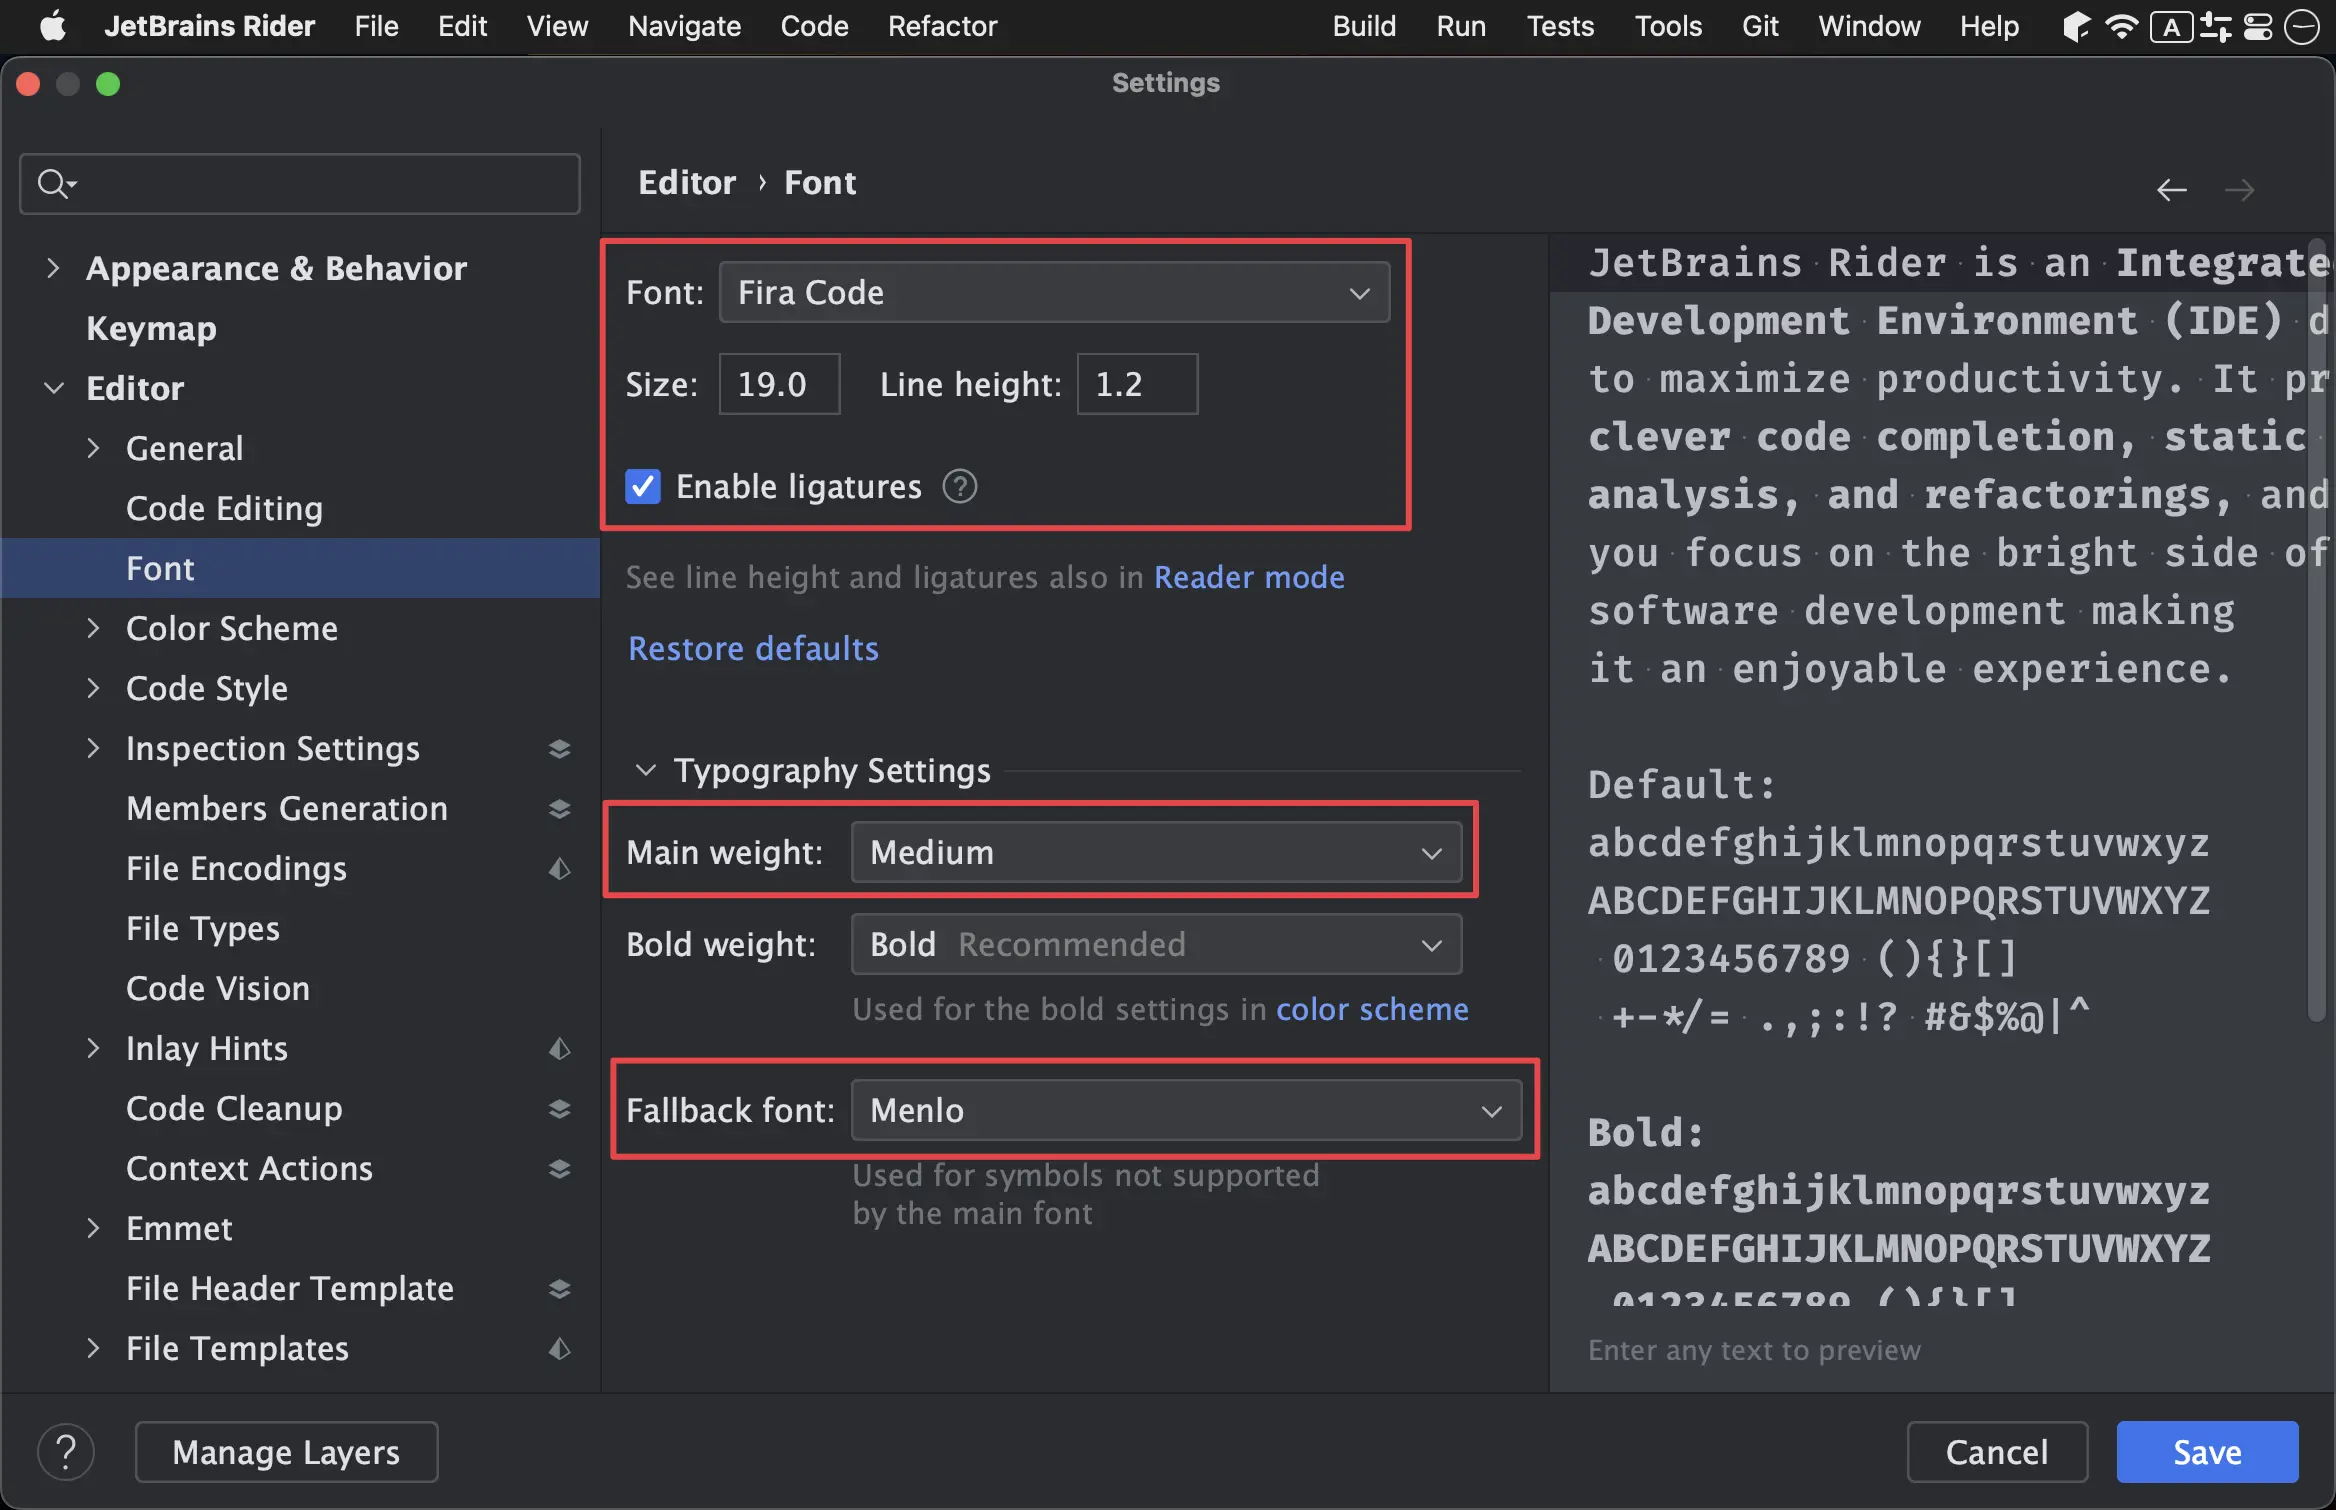Click the JetBrains Toolbox menu bar icon
This screenshot has width=2336, height=1510.
pyautogui.click(x=2076, y=27)
